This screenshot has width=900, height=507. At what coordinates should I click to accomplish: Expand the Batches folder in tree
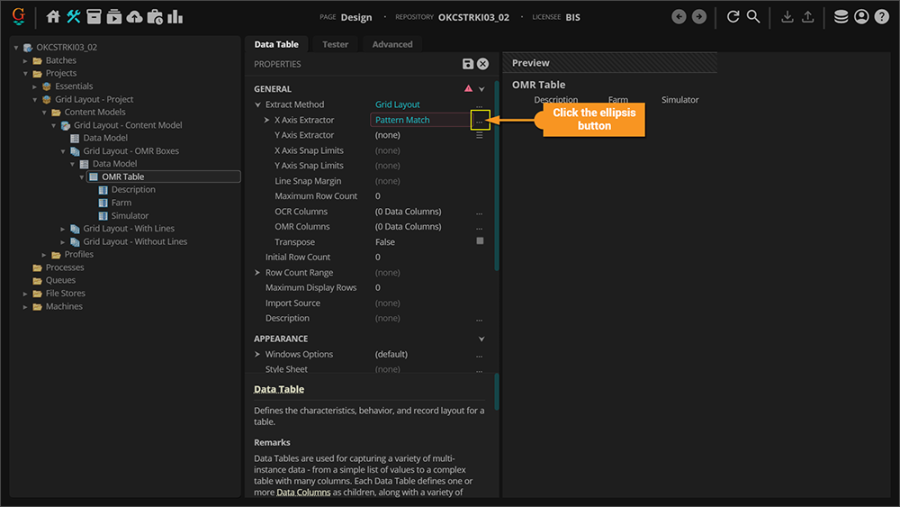click(27, 61)
